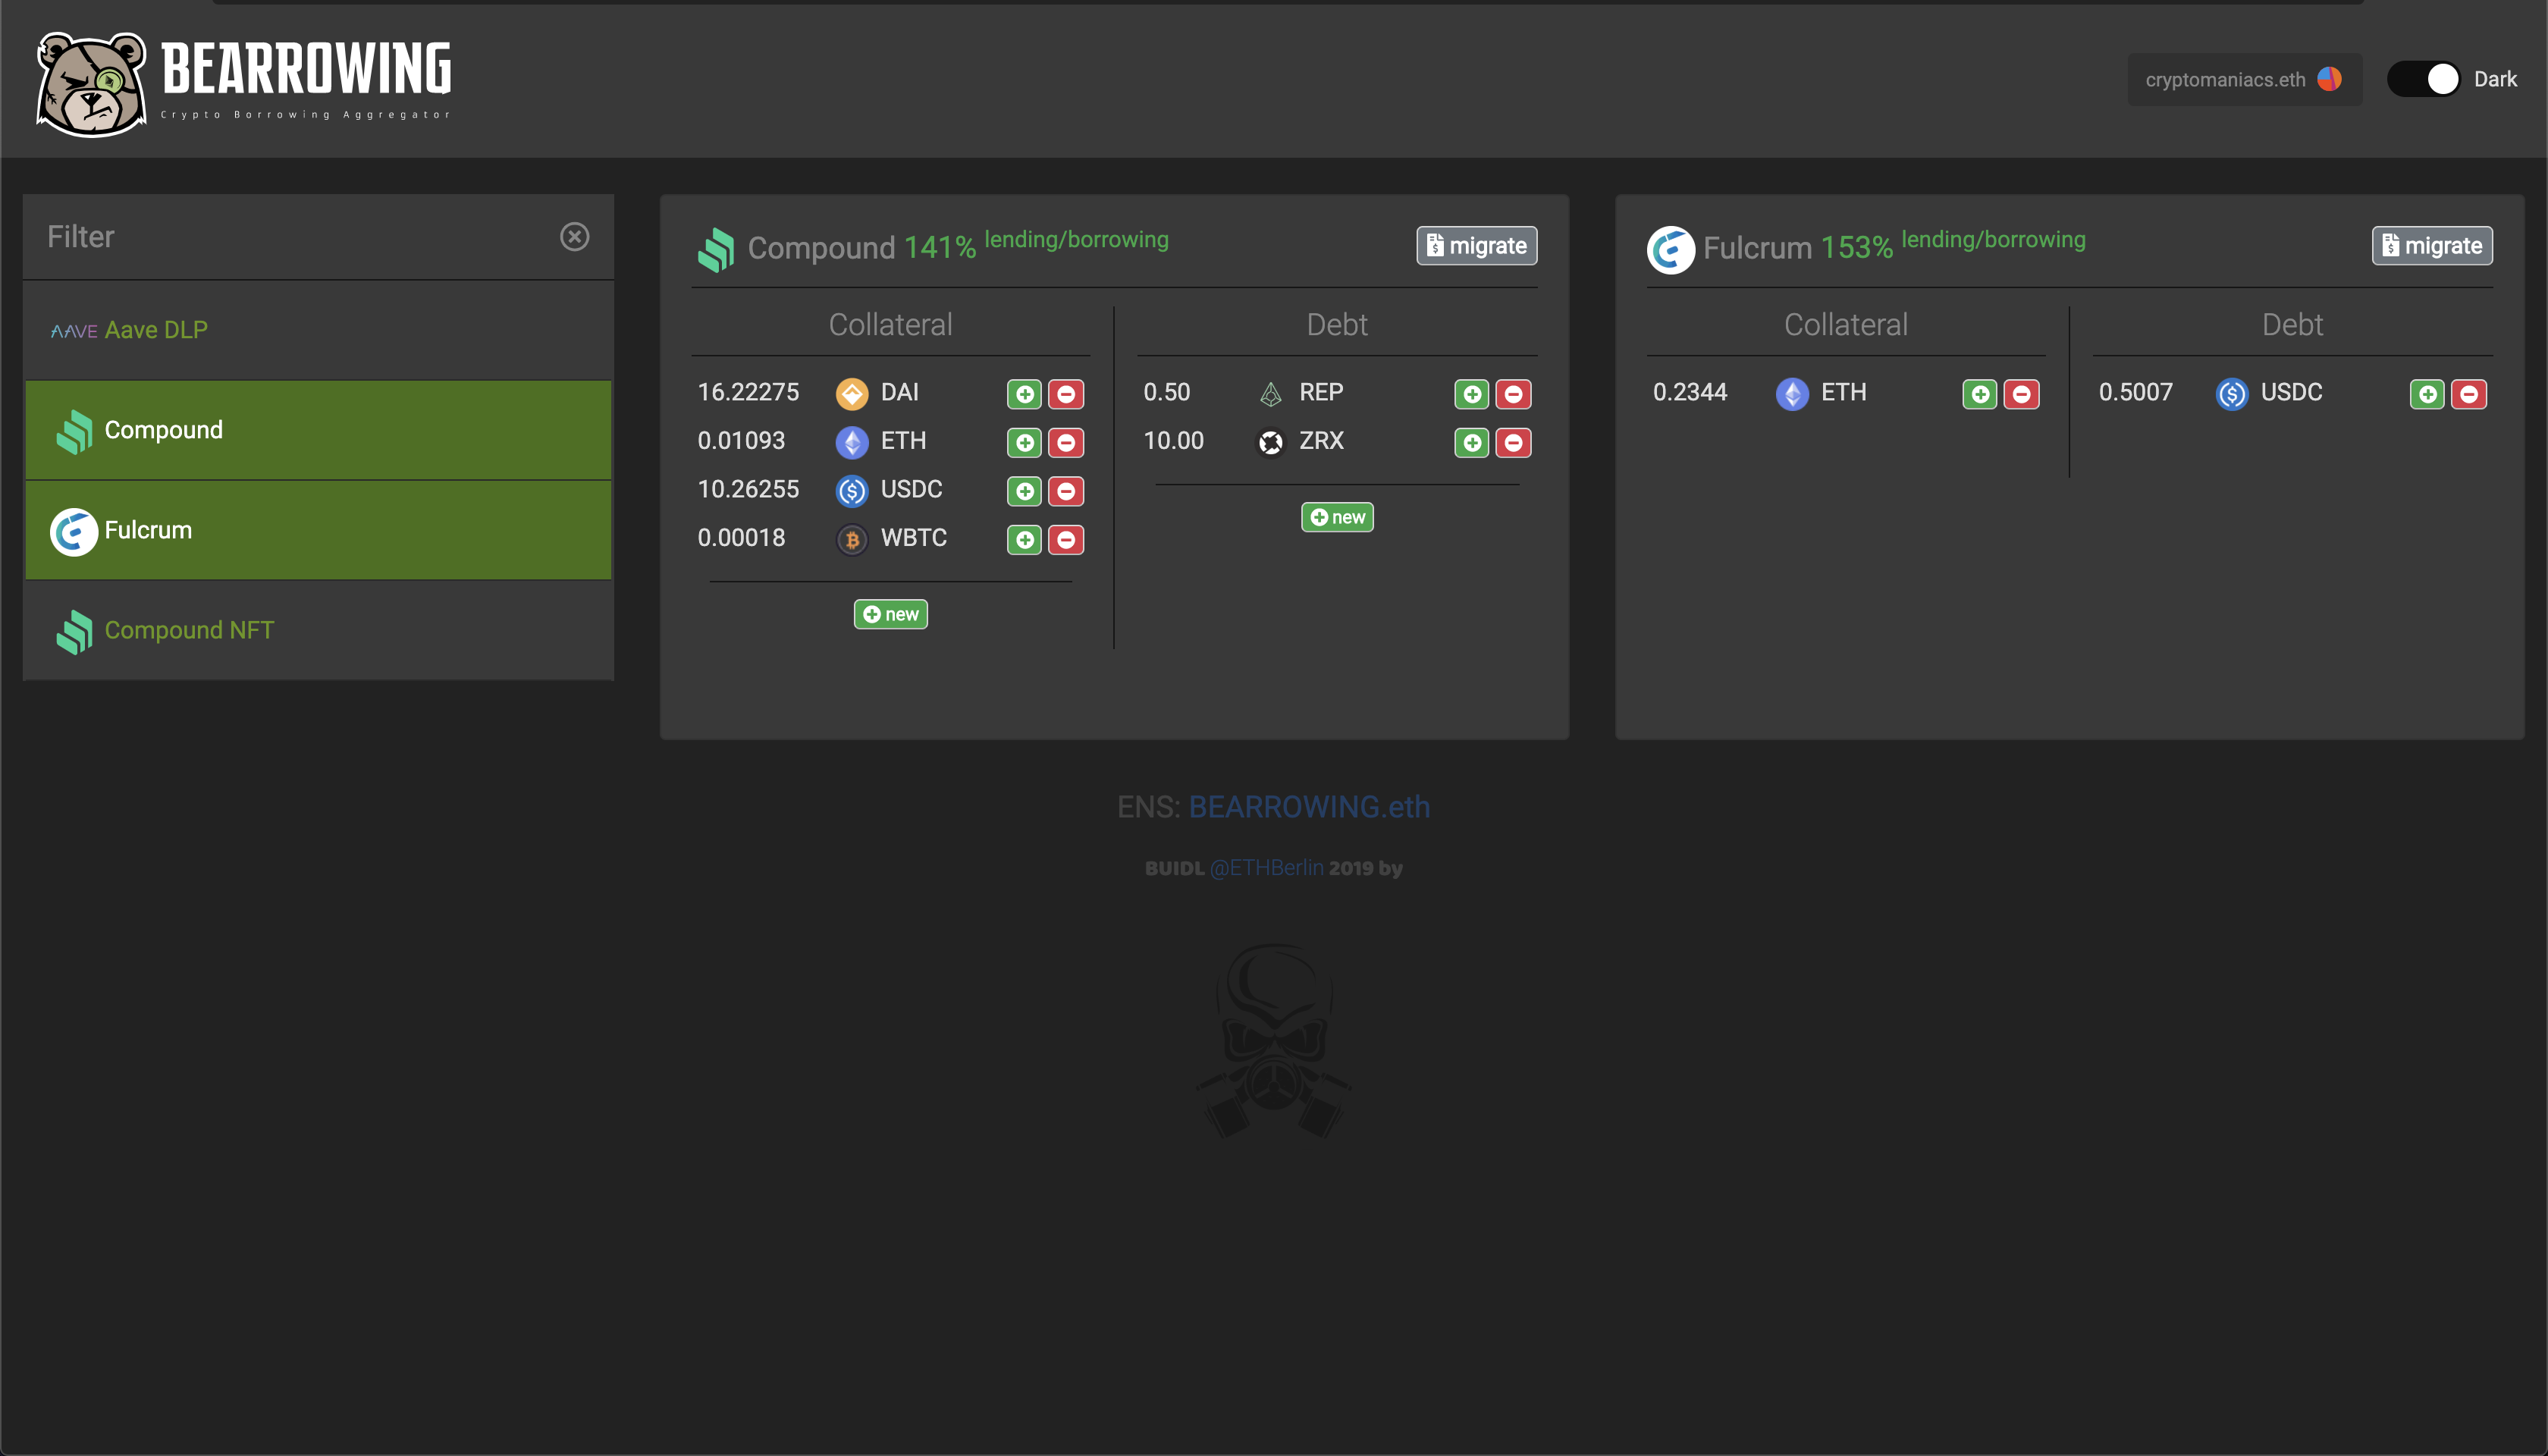Click migrate on the Fulcrum card
Viewport: 2548px width, 1456px height.
point(2431,246)
